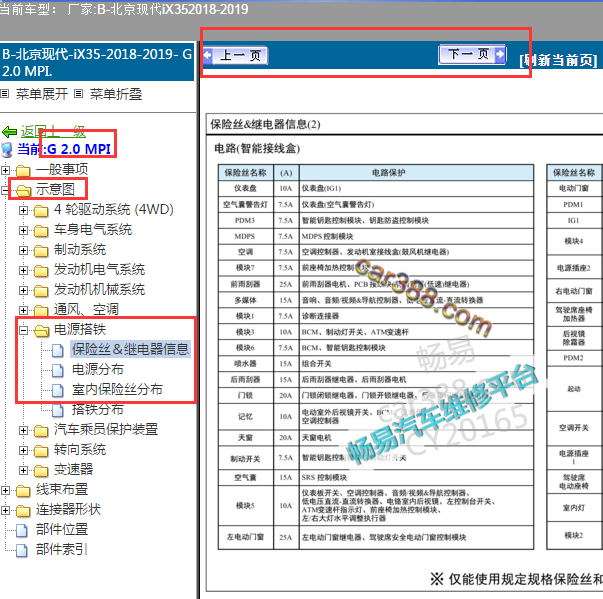Image resolution: width=603 pixels, height=599 pixels.
Task: Click the 返回上一级 back link
Action: click(53, 131)
